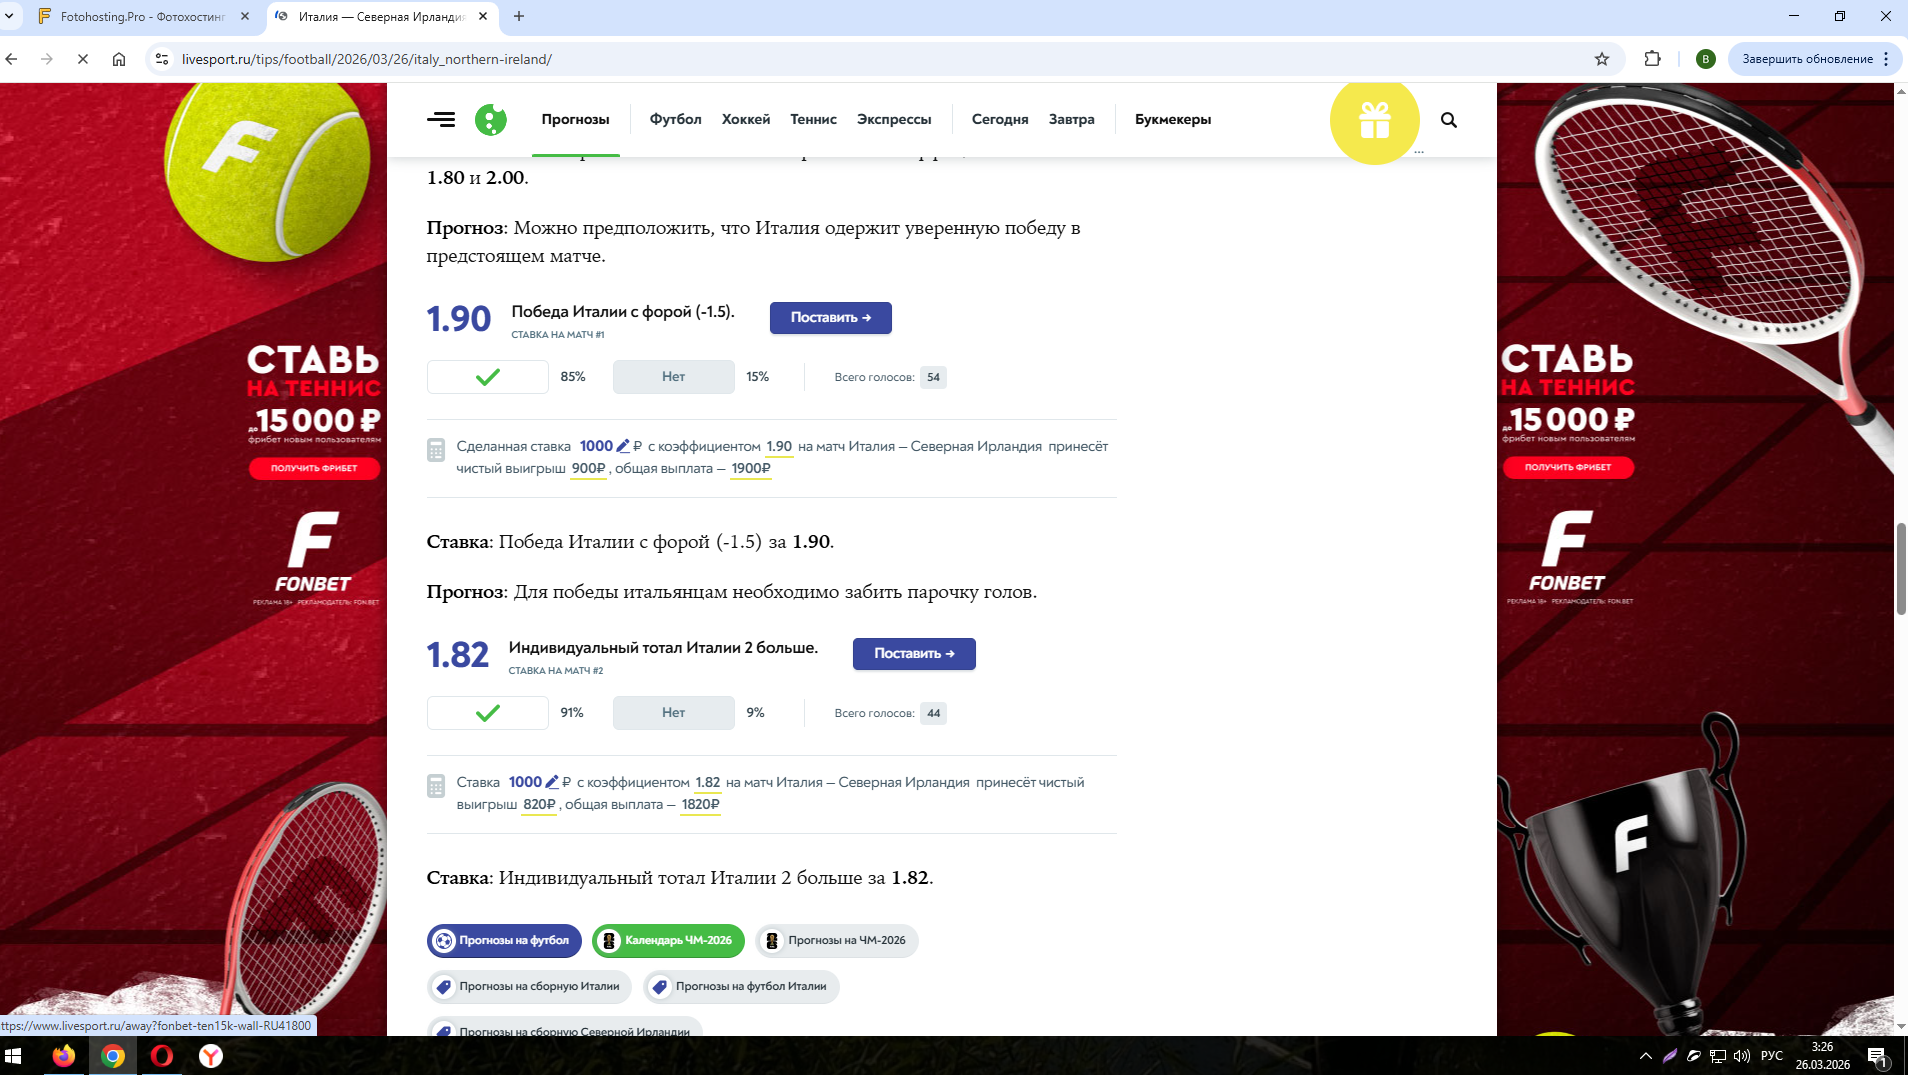Click the green Livesport logo

[x=491, y=120]
